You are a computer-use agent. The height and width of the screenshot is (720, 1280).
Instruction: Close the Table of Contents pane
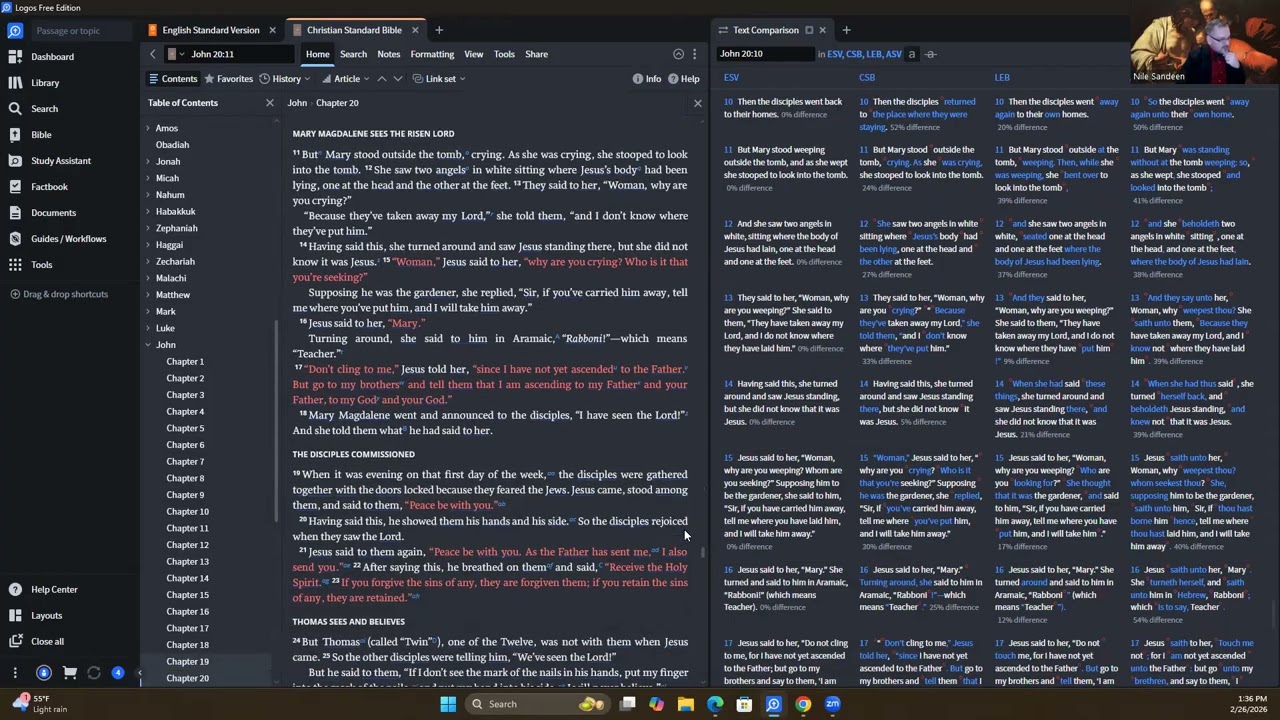[x=269, y=103]
